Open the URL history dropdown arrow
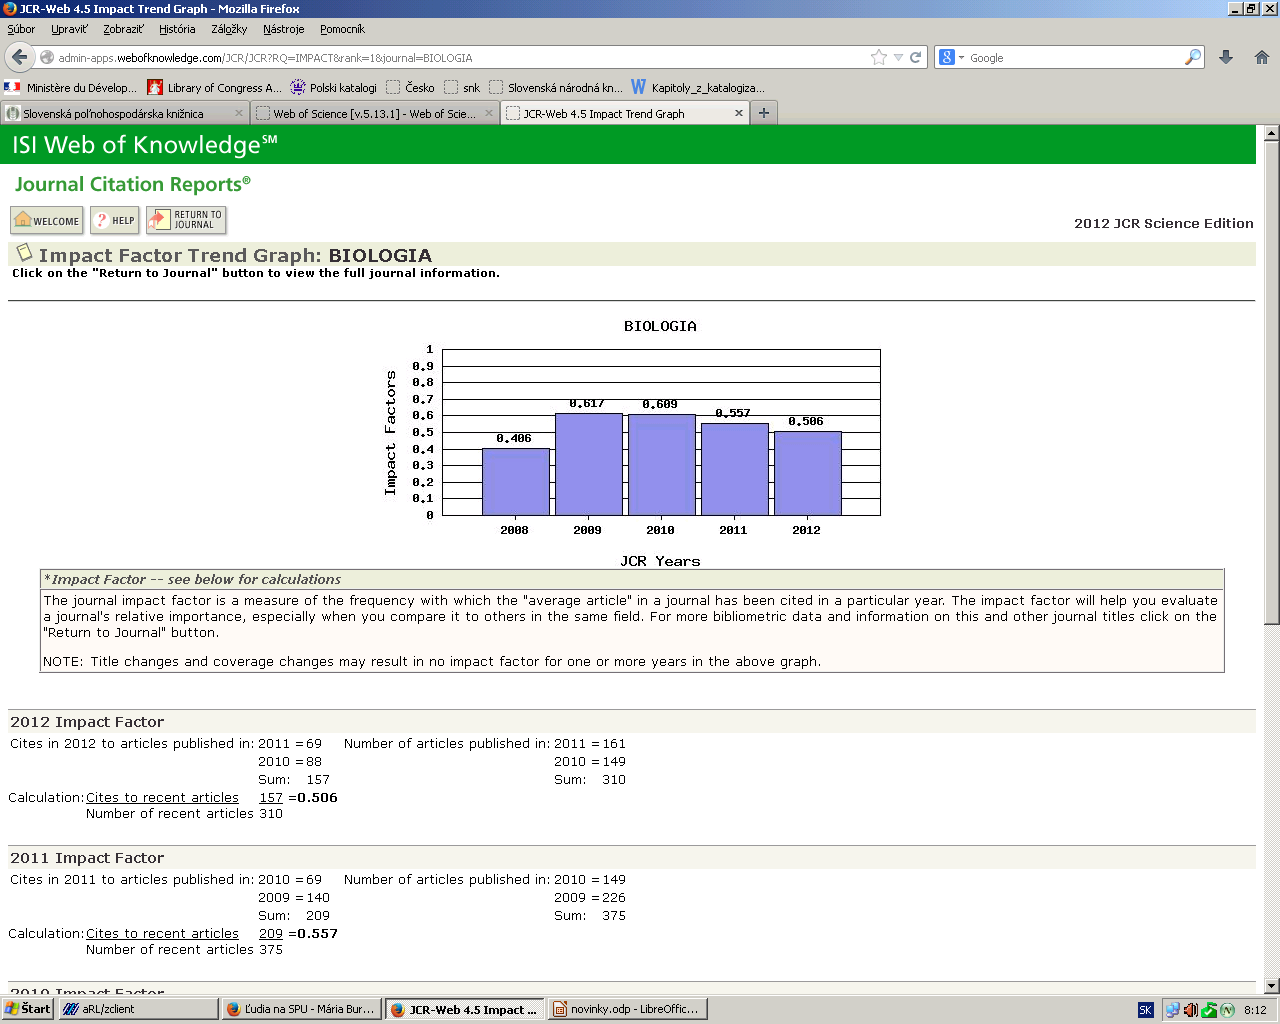This screenshot has width=1280, height=1024. pos(898,58)
